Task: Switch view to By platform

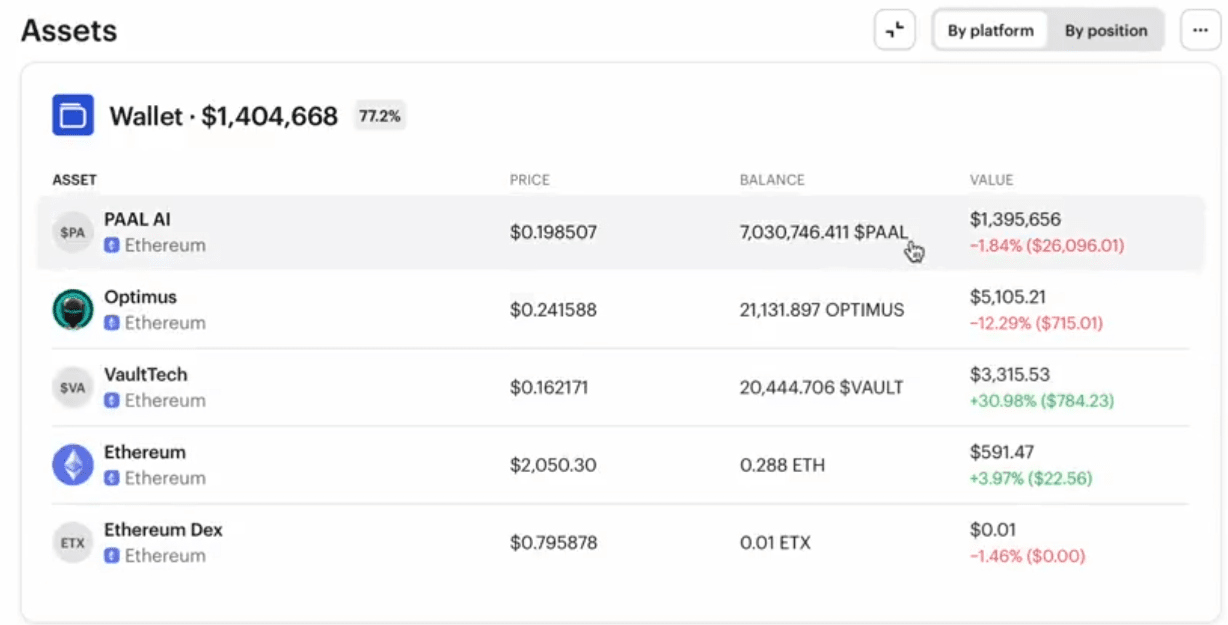Action: [990, 30]
